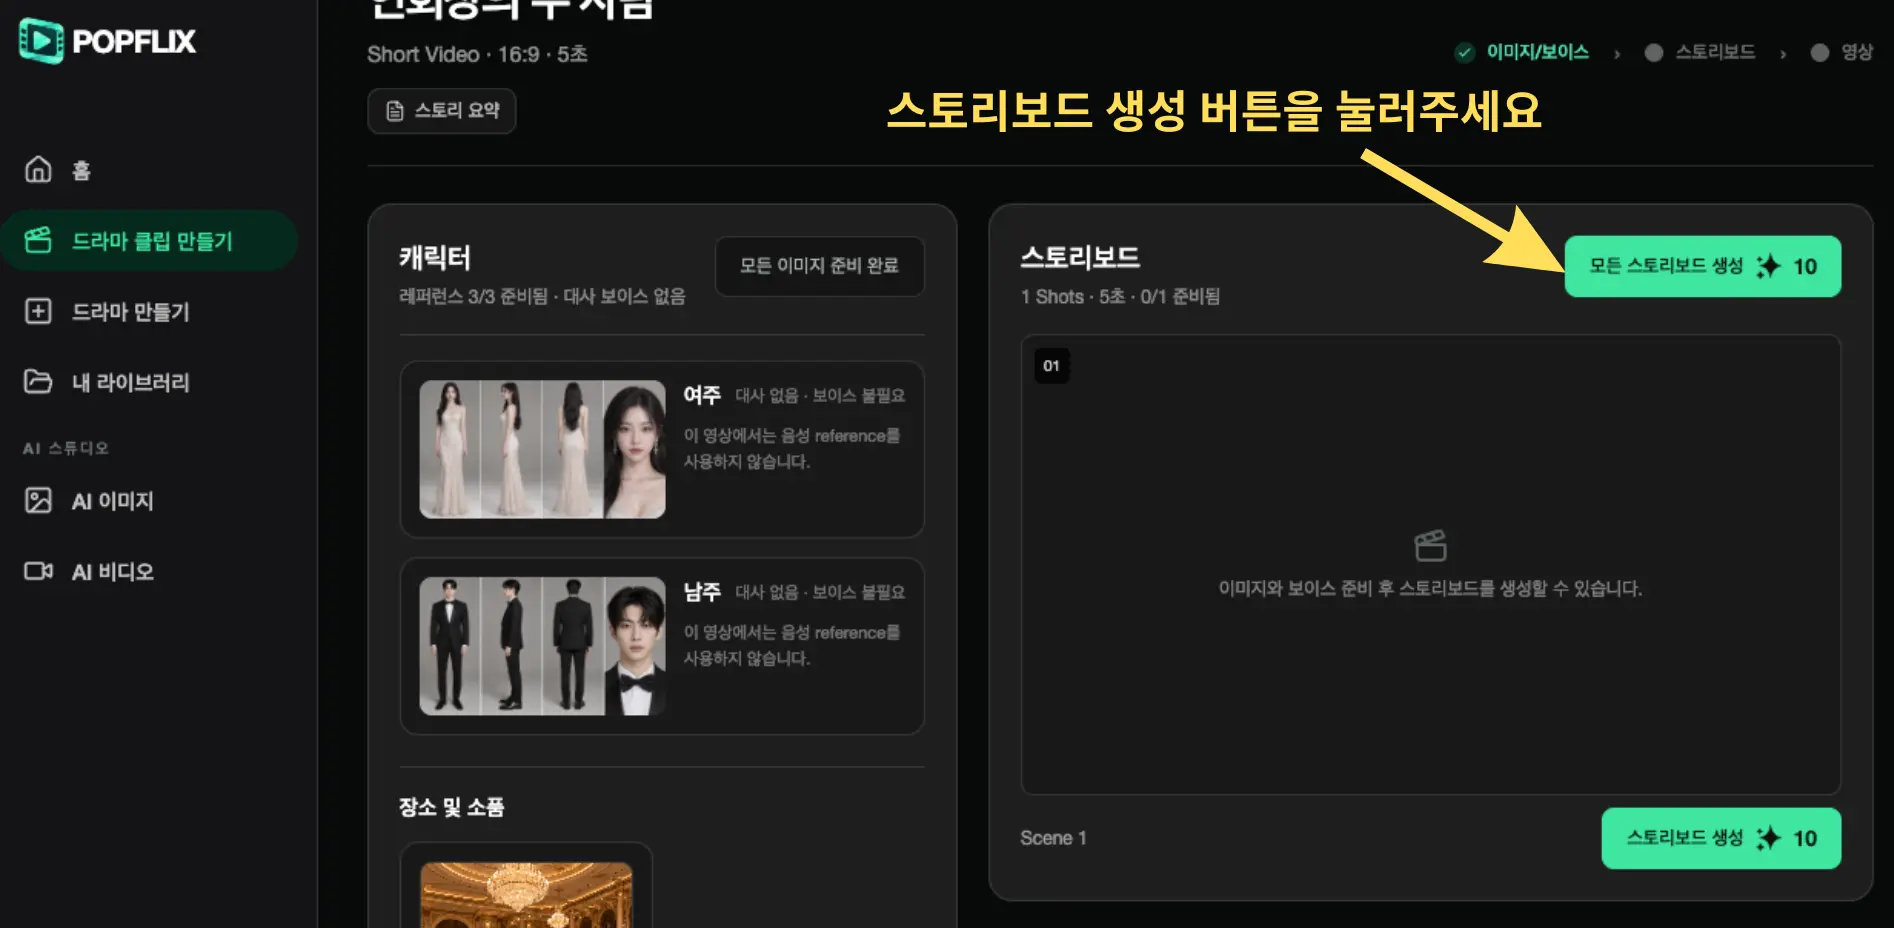Open the 남주 character reference image

pos(542,646)
